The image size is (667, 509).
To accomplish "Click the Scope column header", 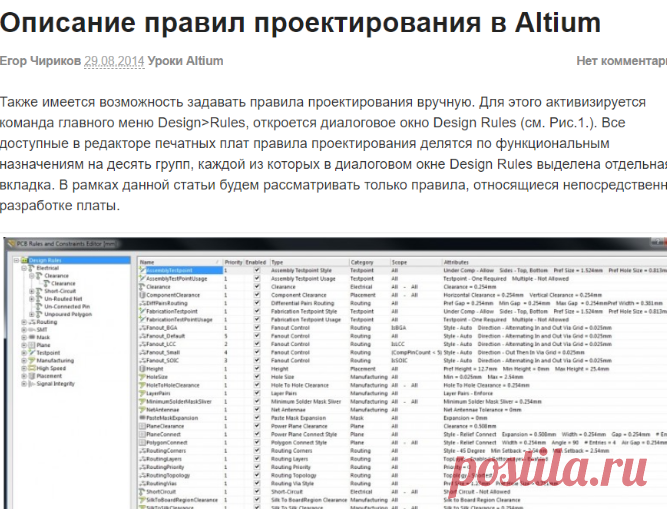I will pos(416,262).
